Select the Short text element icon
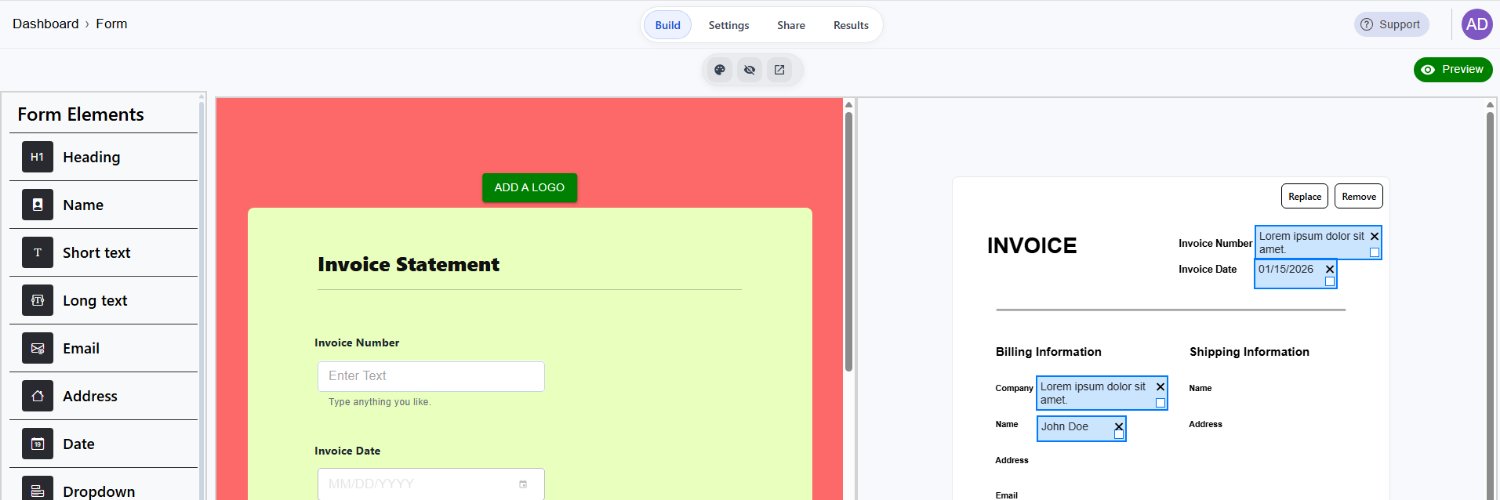Image resolution: width=1500 pixels, height=500 pixels. click(x=37, y=253)
